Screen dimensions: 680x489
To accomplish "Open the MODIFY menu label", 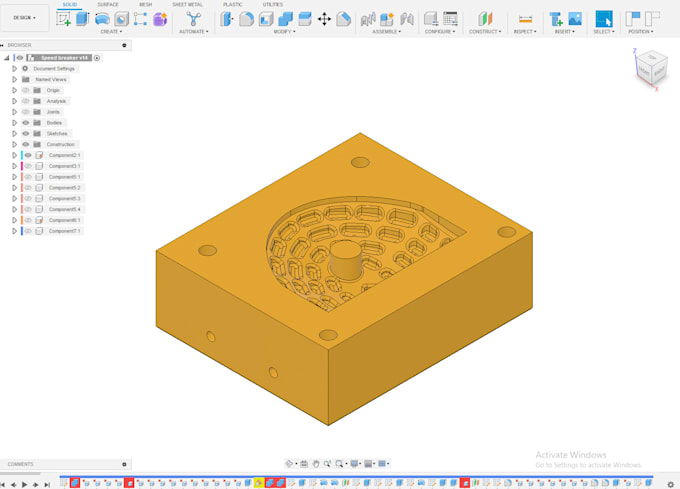I will click(x=284, y=32).
